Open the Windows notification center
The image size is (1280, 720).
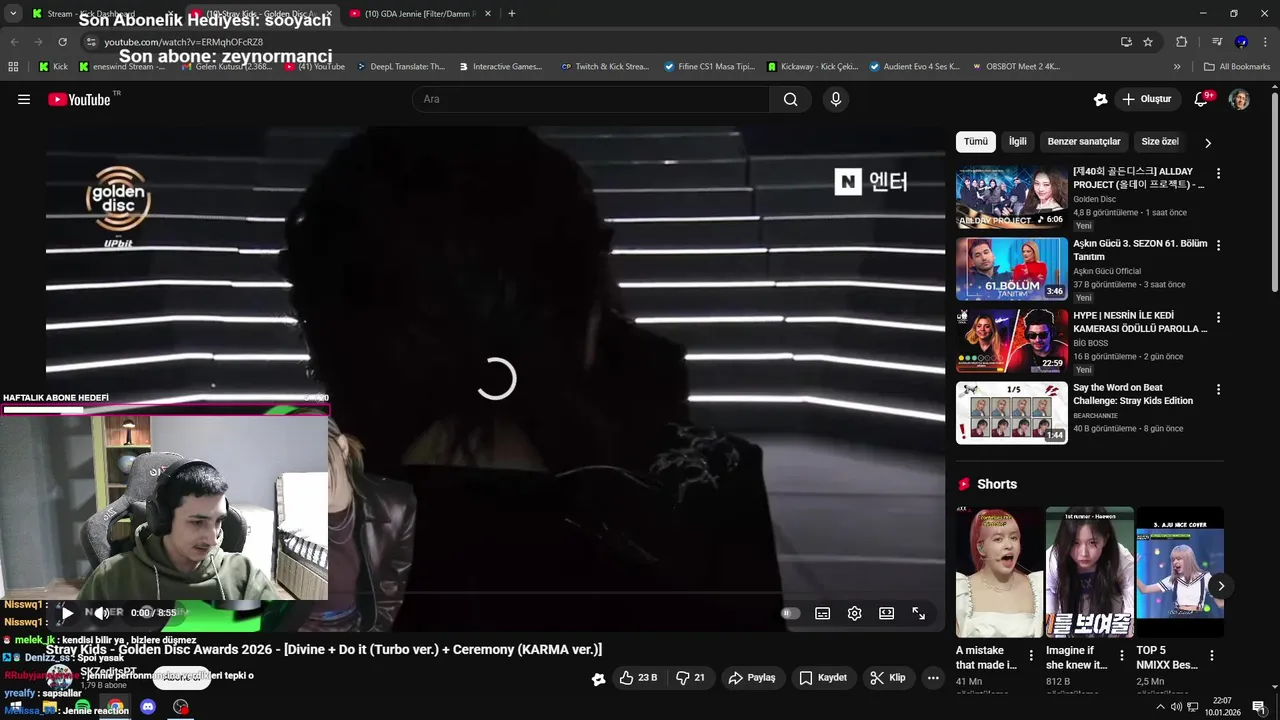click(1258, 707)
